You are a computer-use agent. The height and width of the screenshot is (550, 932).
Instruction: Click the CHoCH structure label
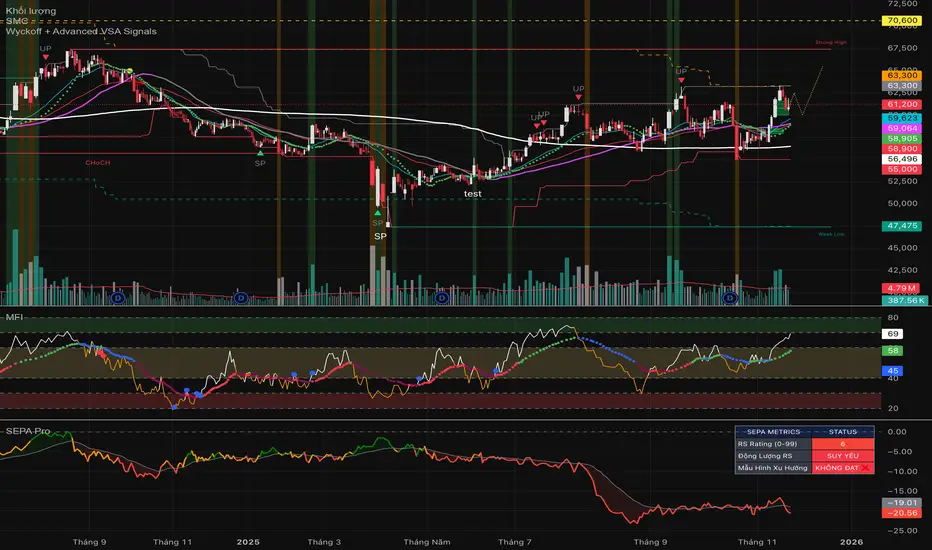97,162
